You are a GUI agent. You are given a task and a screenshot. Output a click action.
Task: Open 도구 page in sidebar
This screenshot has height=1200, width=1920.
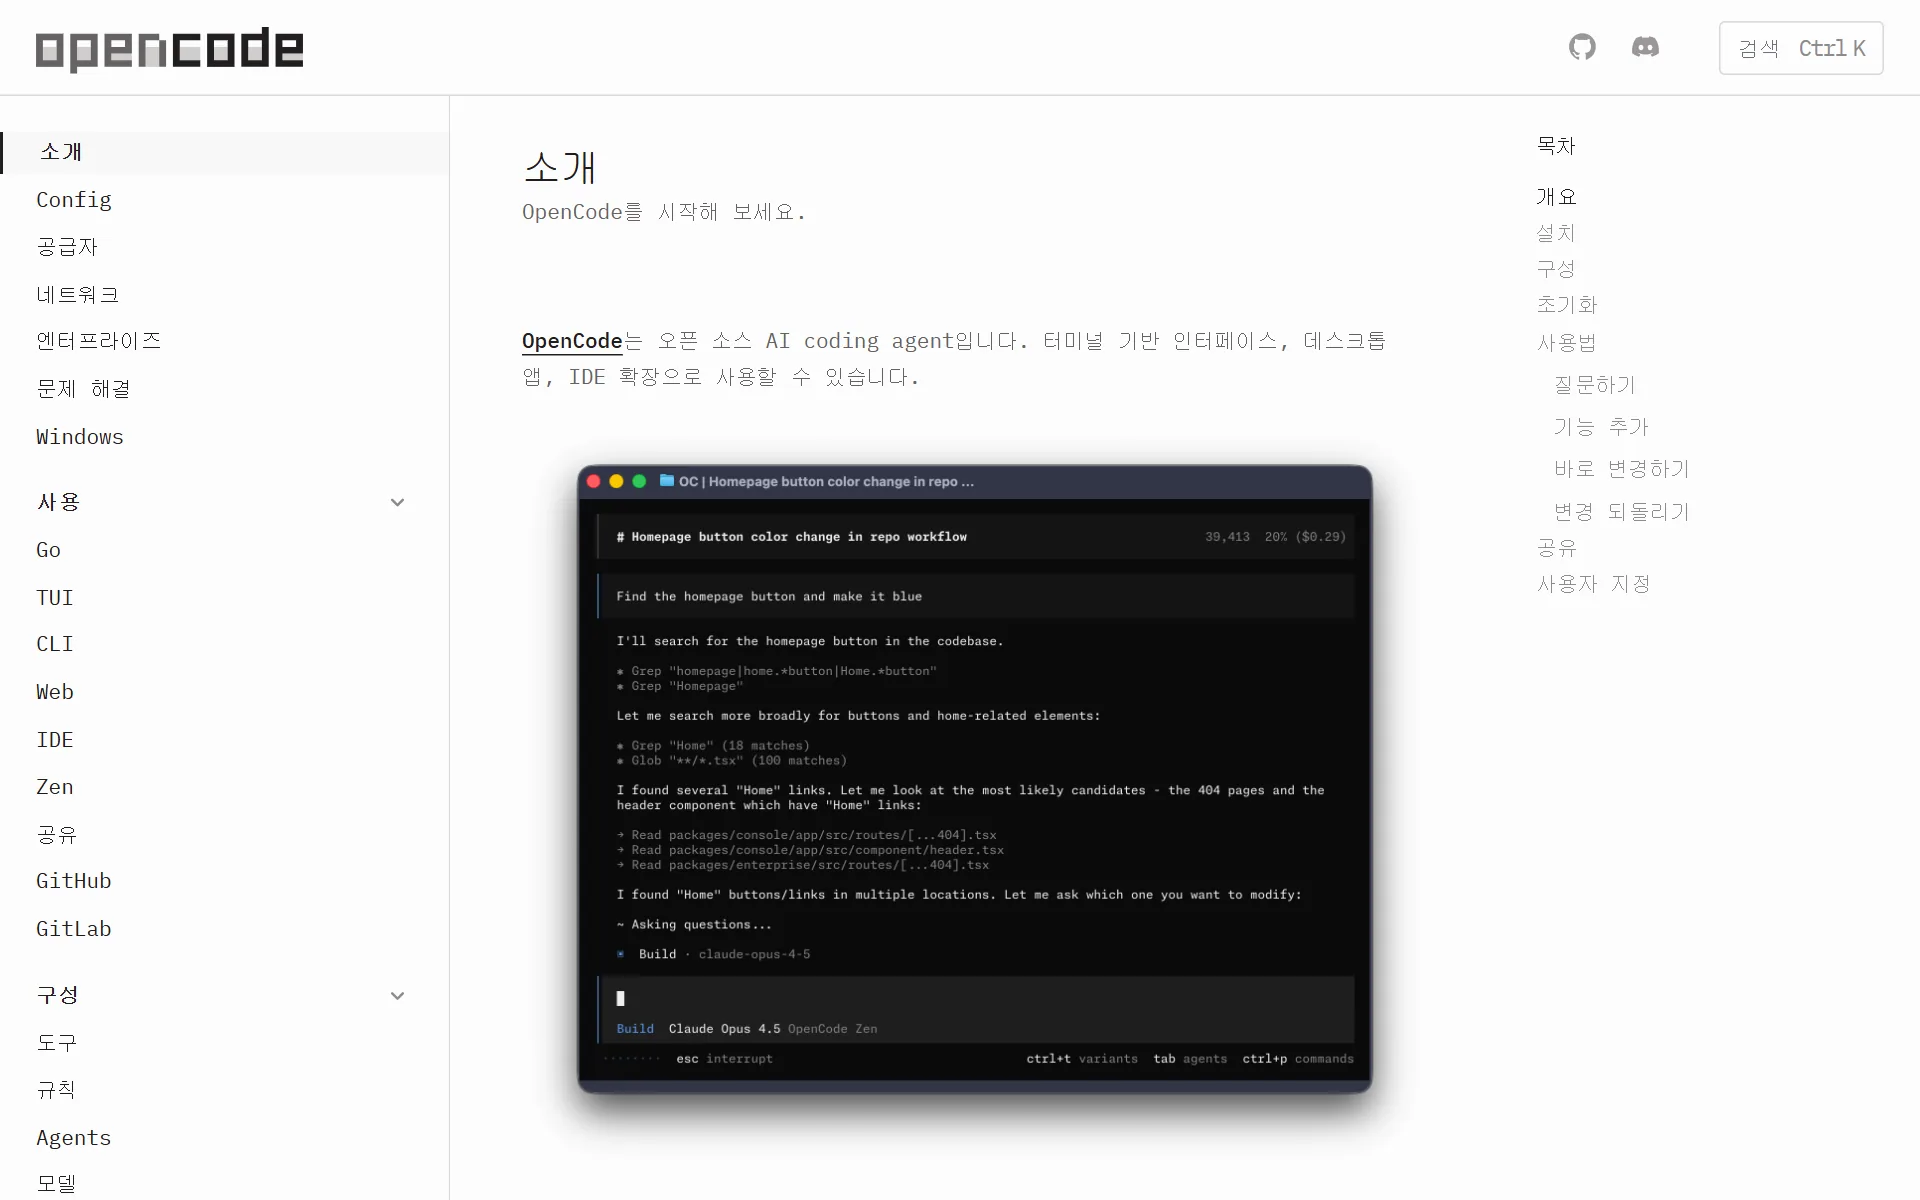click(57, 1042)
